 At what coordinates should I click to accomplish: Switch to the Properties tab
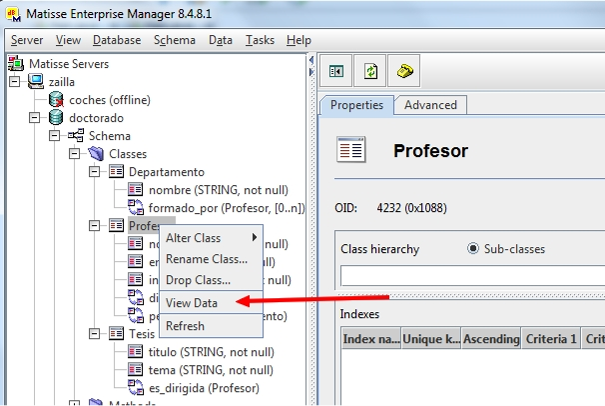point(357,105)
